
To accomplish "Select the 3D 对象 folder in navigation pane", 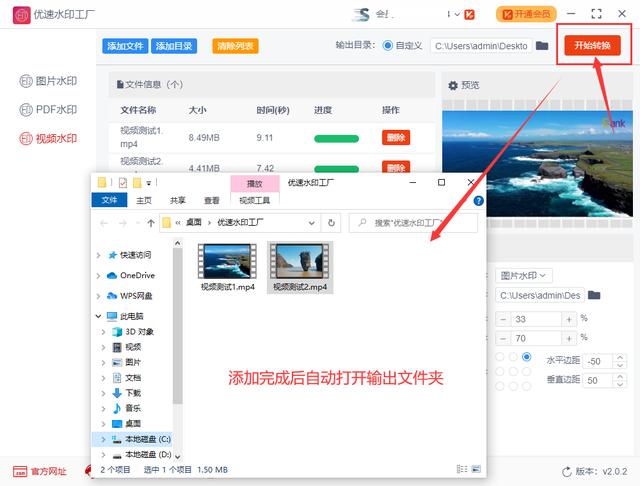I will click(x=133, y=331).
